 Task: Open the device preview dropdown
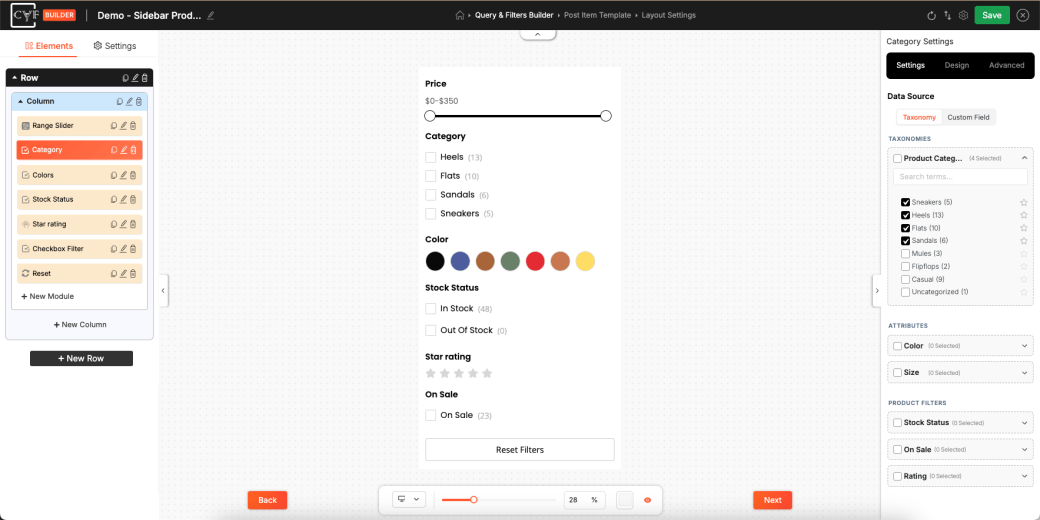click(408, 499)
